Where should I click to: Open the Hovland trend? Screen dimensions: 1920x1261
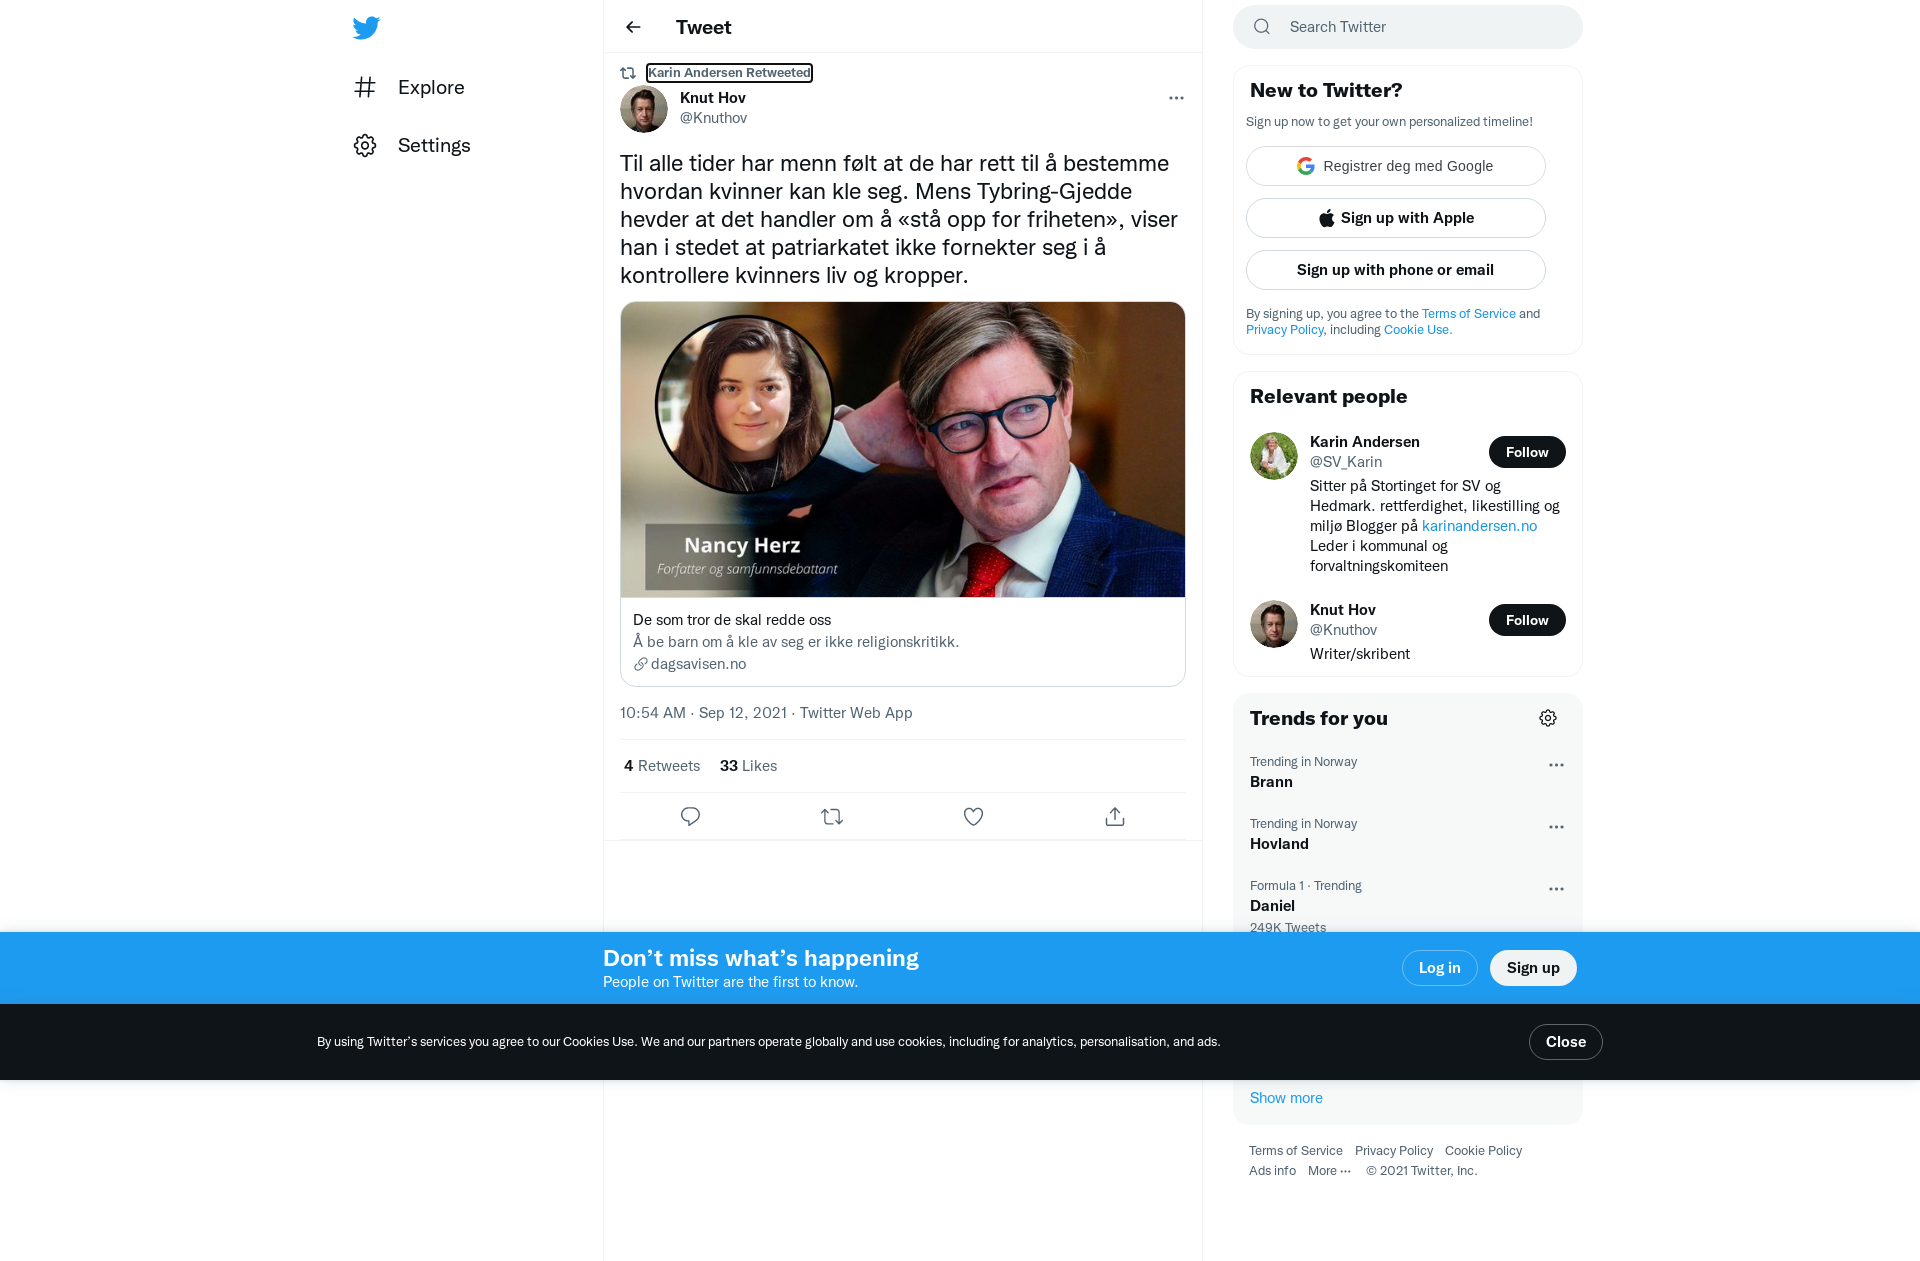(x=1279, y=844)
